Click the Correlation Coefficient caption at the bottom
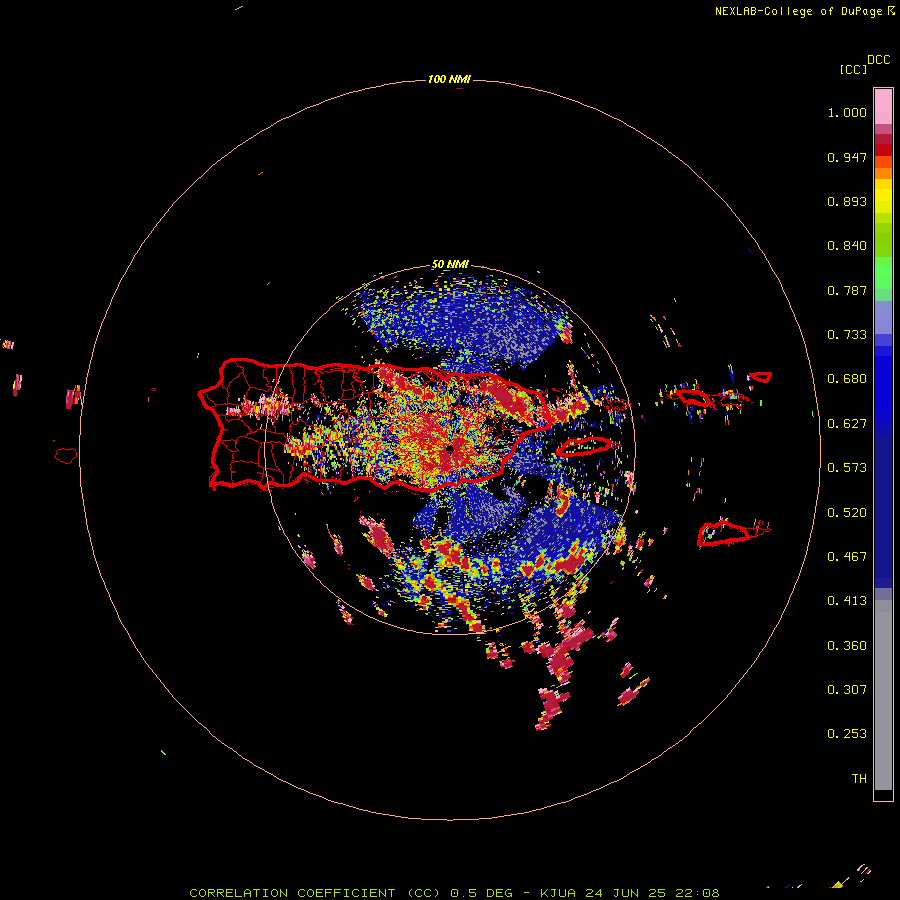This screenshot has height=900, width=900. [x=454, y=893]
